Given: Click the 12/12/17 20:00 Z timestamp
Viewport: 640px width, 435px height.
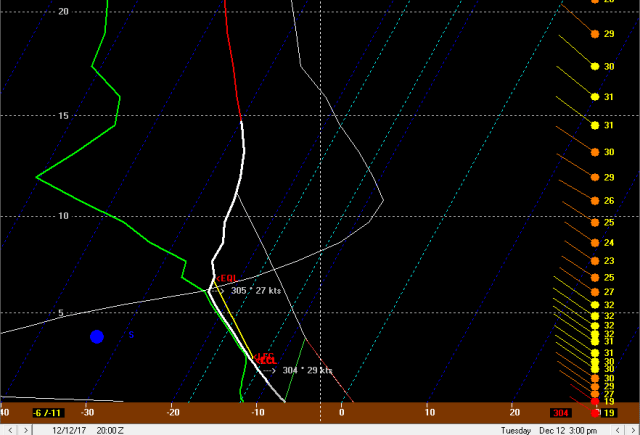Looking at the screenshot, I should click(x=88, y=430).
